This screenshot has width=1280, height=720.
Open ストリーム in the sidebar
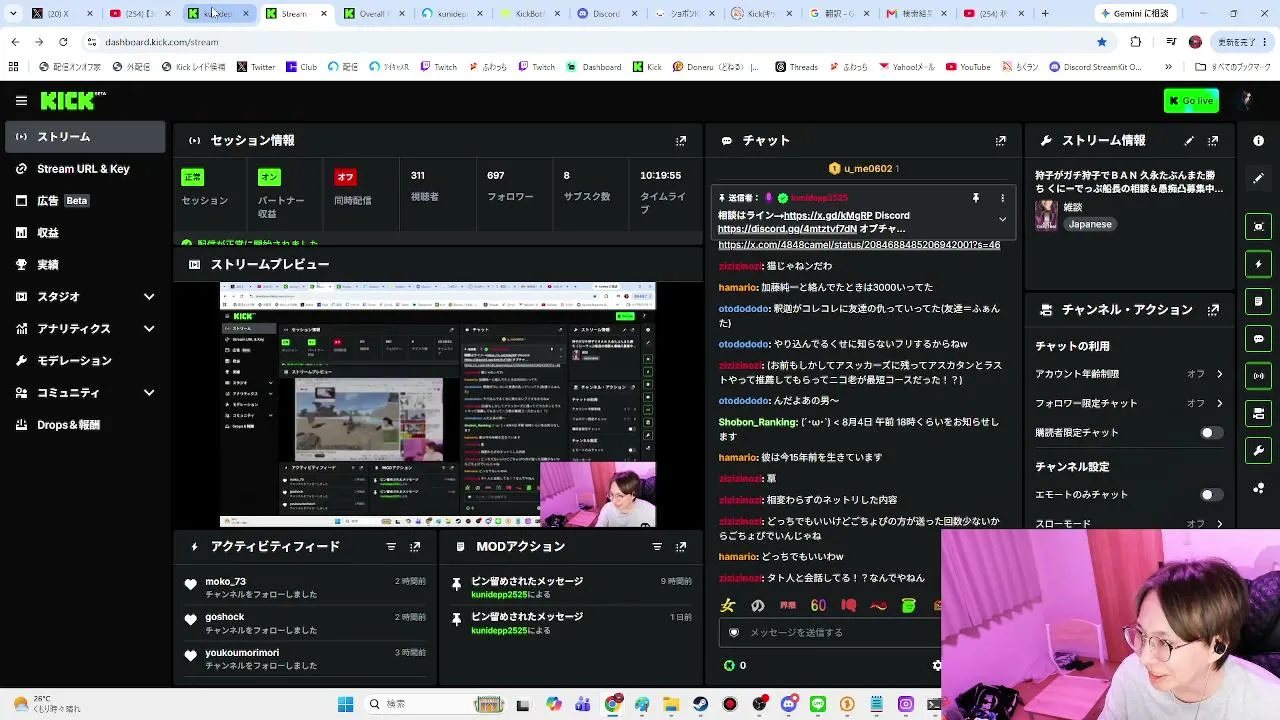pyautogui.click(x=83, y=137)
